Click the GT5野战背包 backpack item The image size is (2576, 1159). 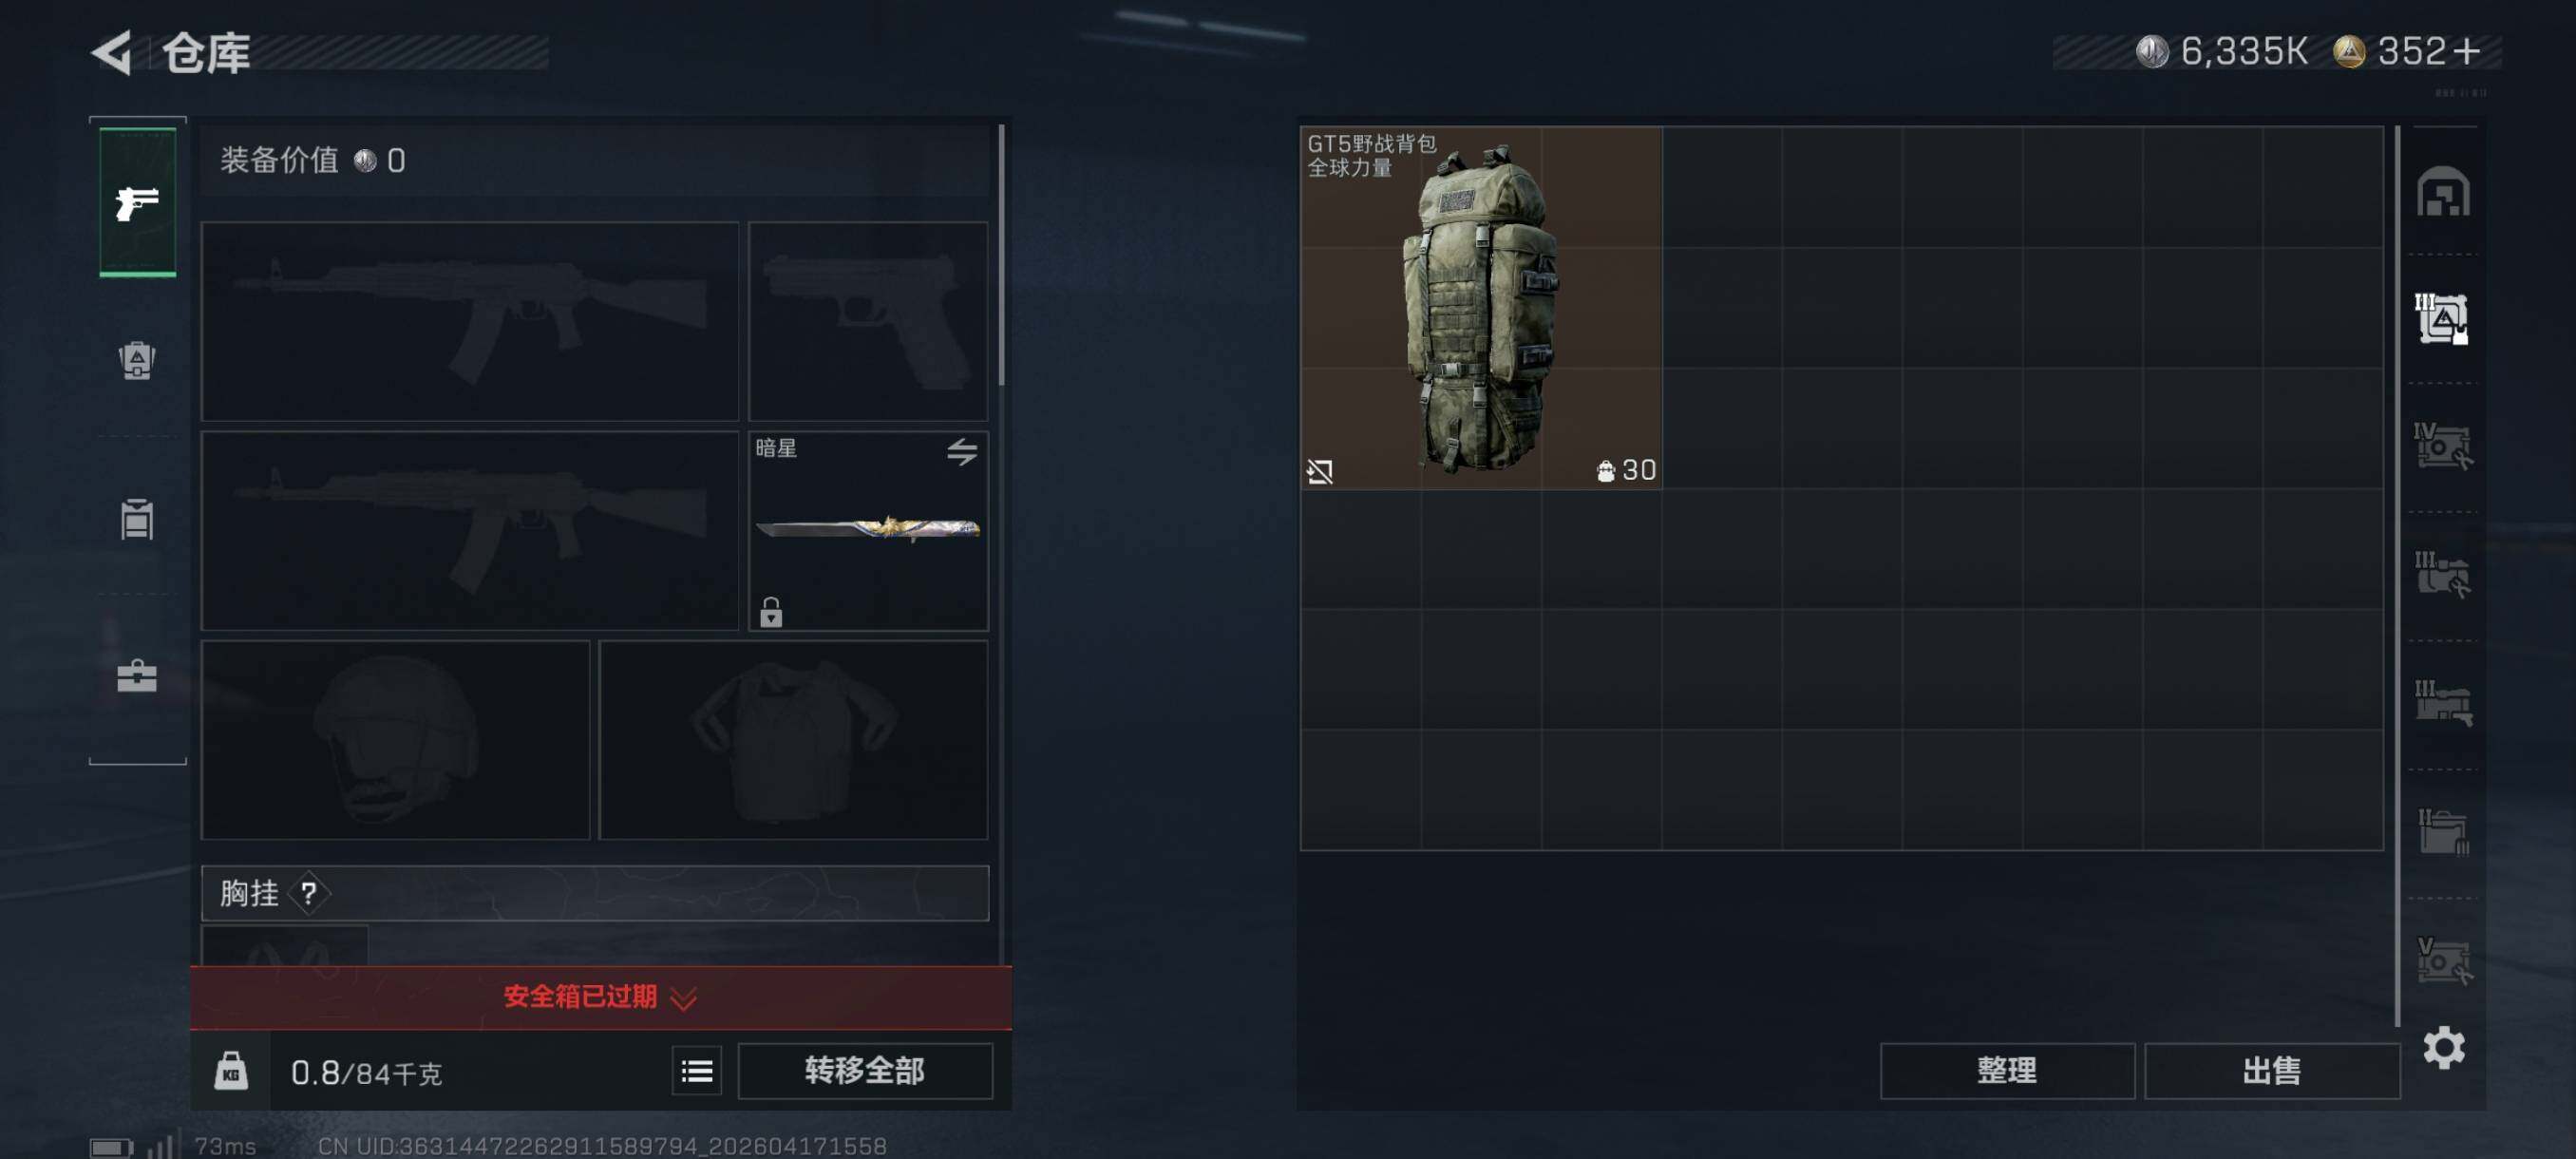coord(1481,308)
